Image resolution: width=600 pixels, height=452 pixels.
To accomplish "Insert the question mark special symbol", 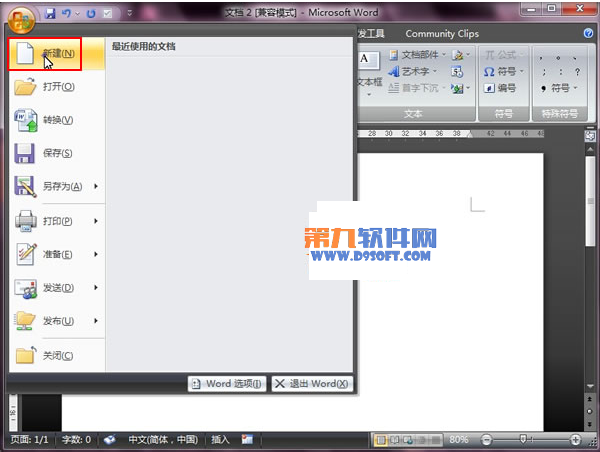I will (x=577, y=72).
